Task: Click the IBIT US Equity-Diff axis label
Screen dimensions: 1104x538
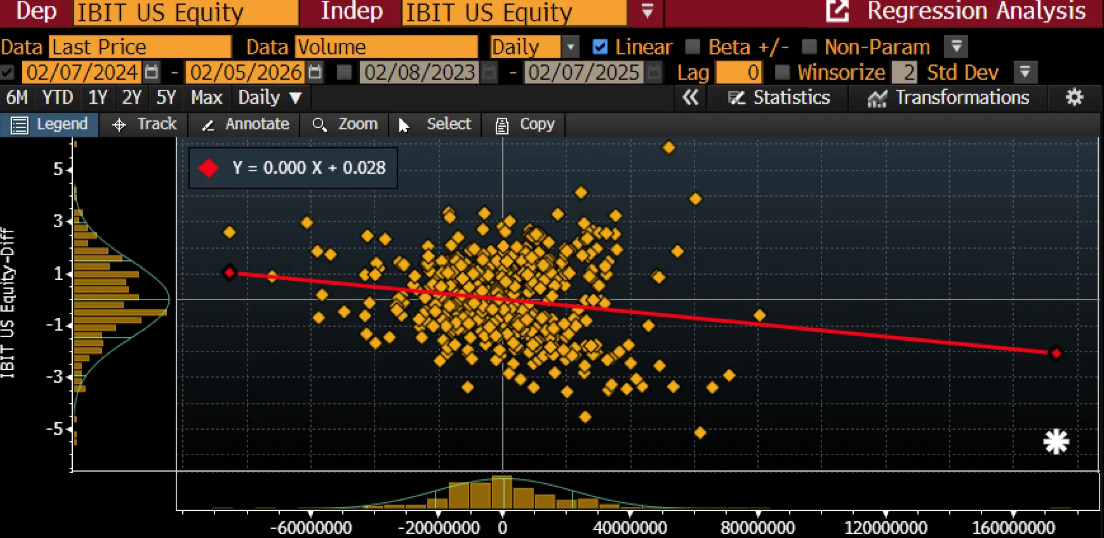Action: click(x=8, y=304)
